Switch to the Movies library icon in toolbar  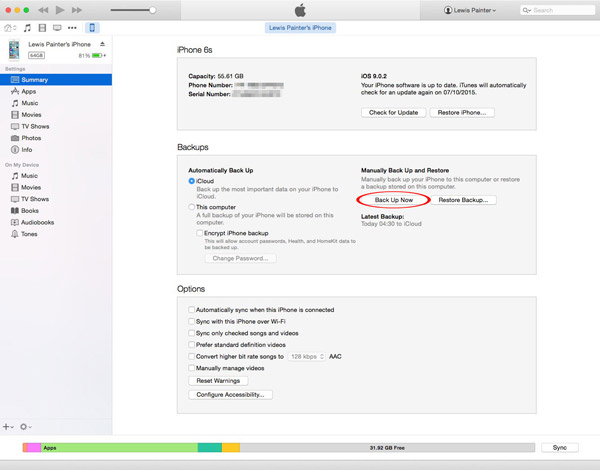(x=41, y=27)
